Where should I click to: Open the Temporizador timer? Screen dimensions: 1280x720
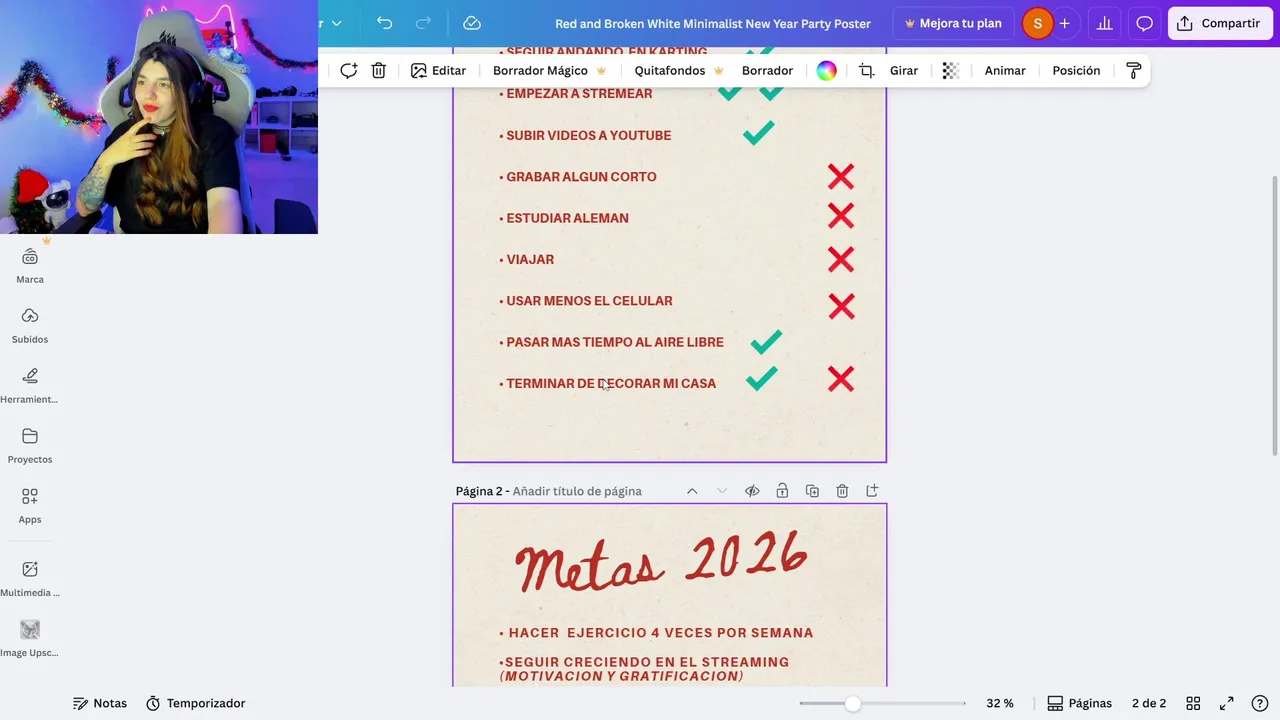click(x=195, y=703)
